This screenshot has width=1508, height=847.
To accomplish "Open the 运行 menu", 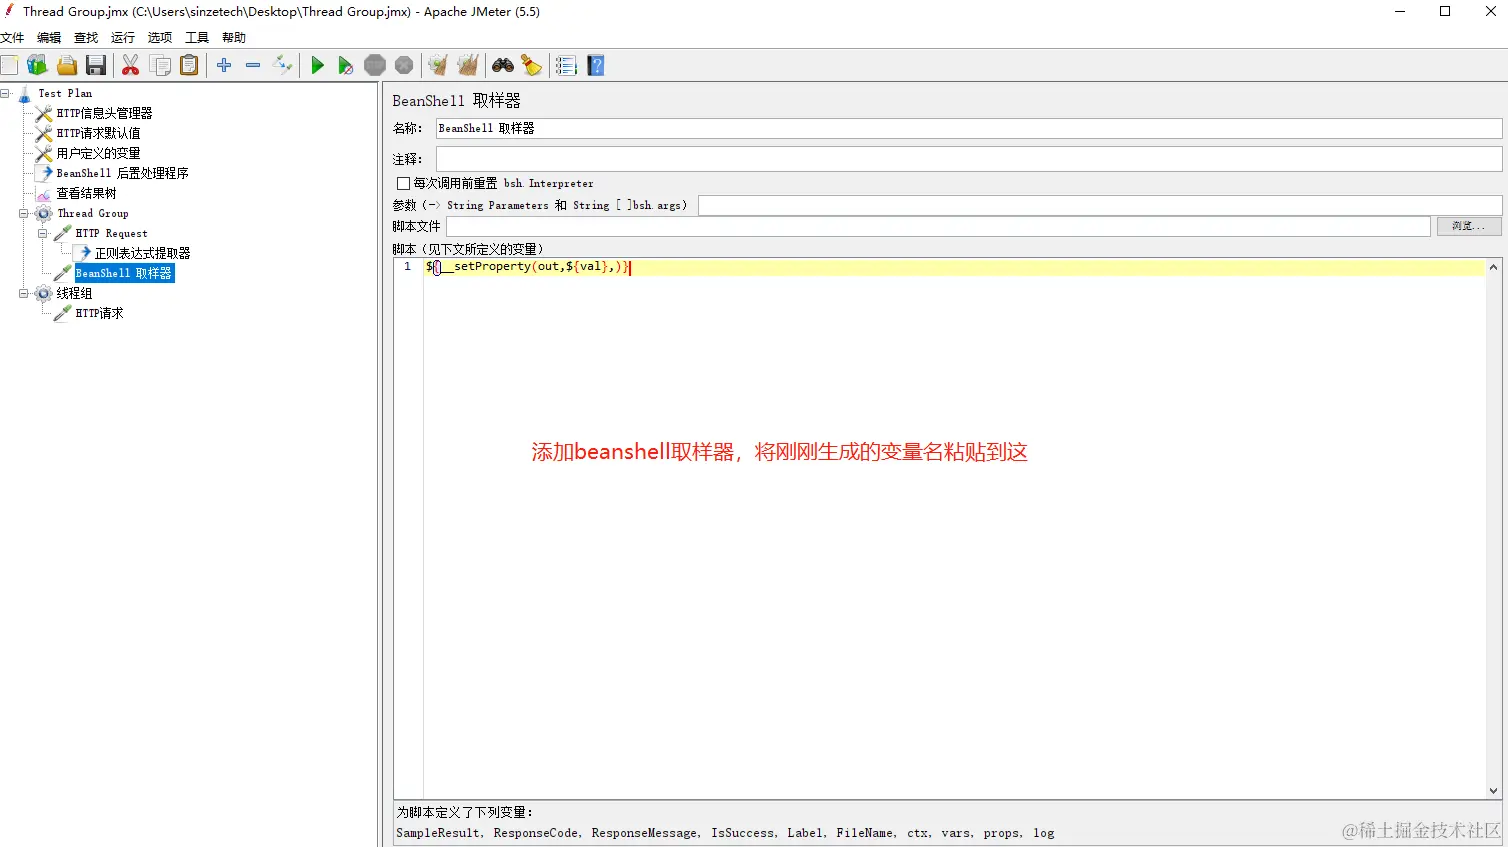I will (123, 38).
